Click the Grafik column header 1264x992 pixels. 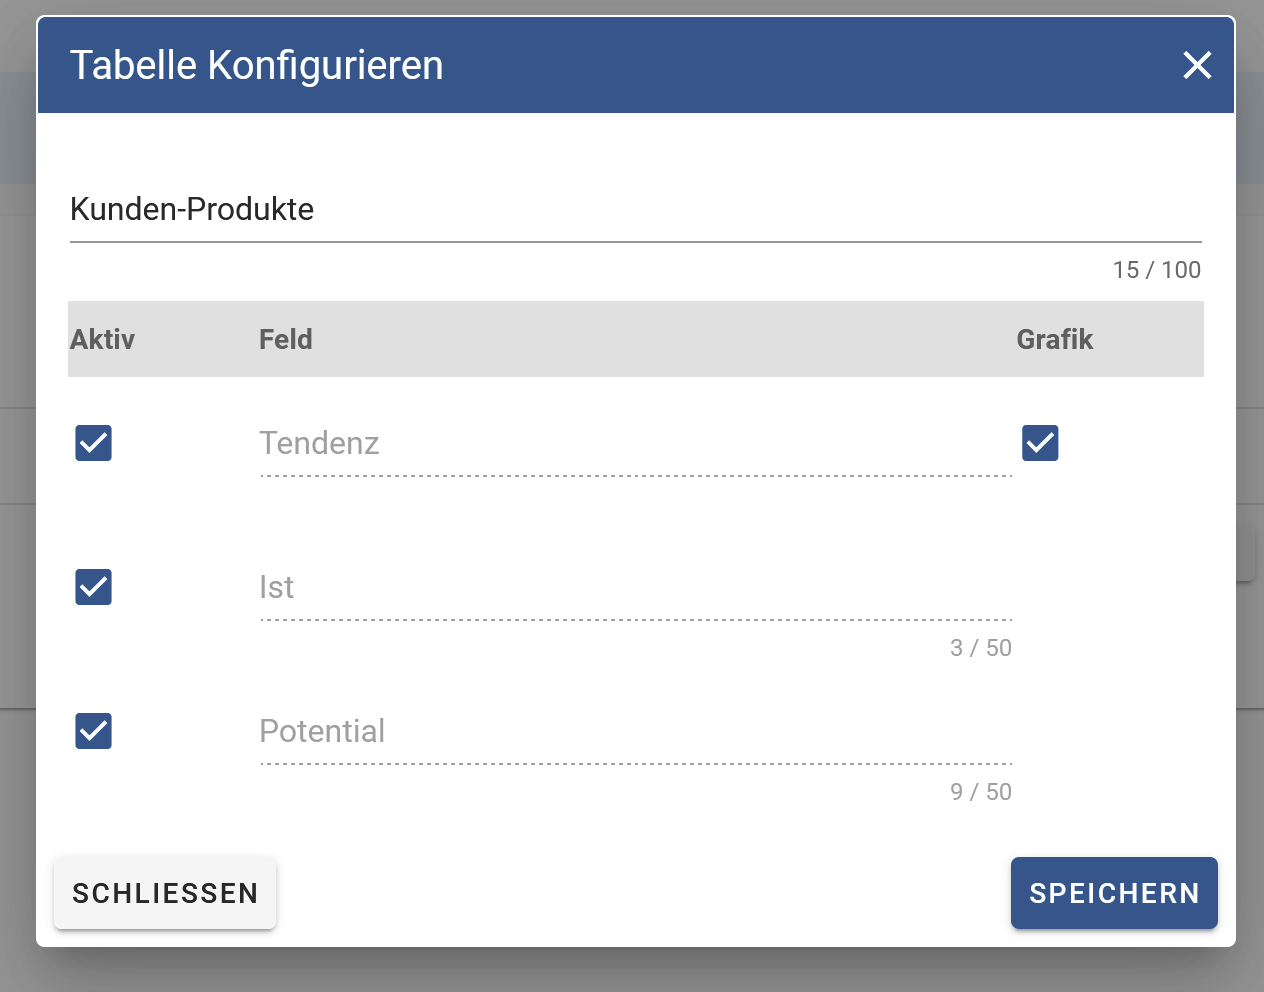tap(1055, 340)
